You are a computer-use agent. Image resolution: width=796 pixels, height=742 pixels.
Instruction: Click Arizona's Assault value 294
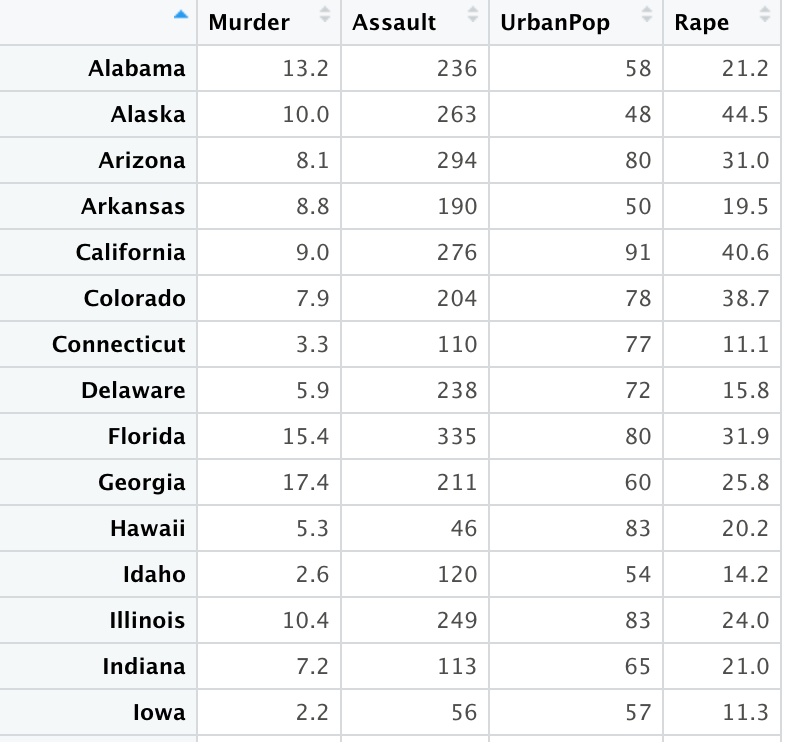point(457,160)
